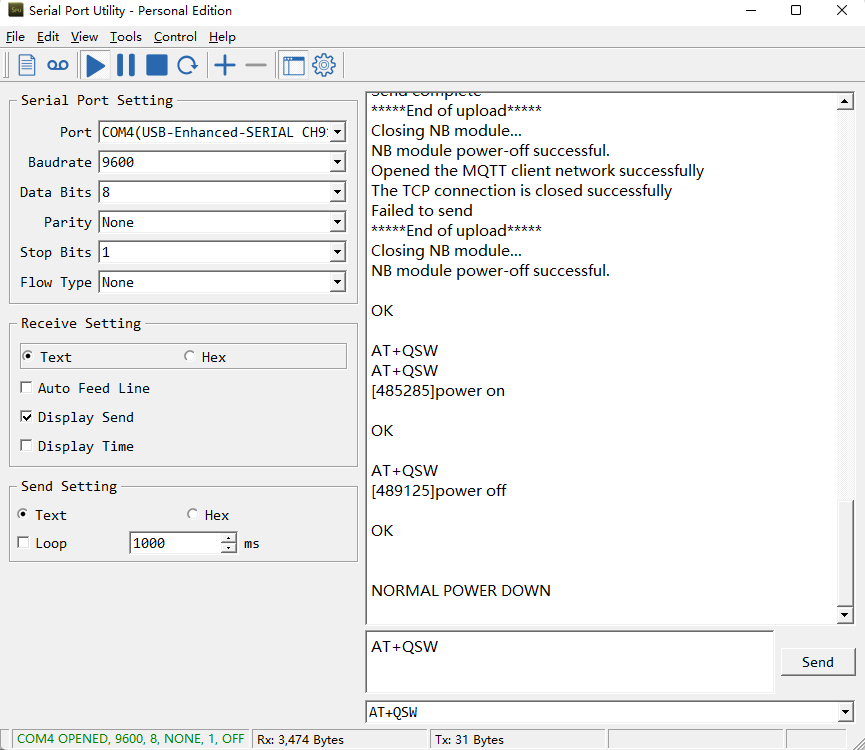Click the receive log scrollbar thumb

click(x=845, y=552)
